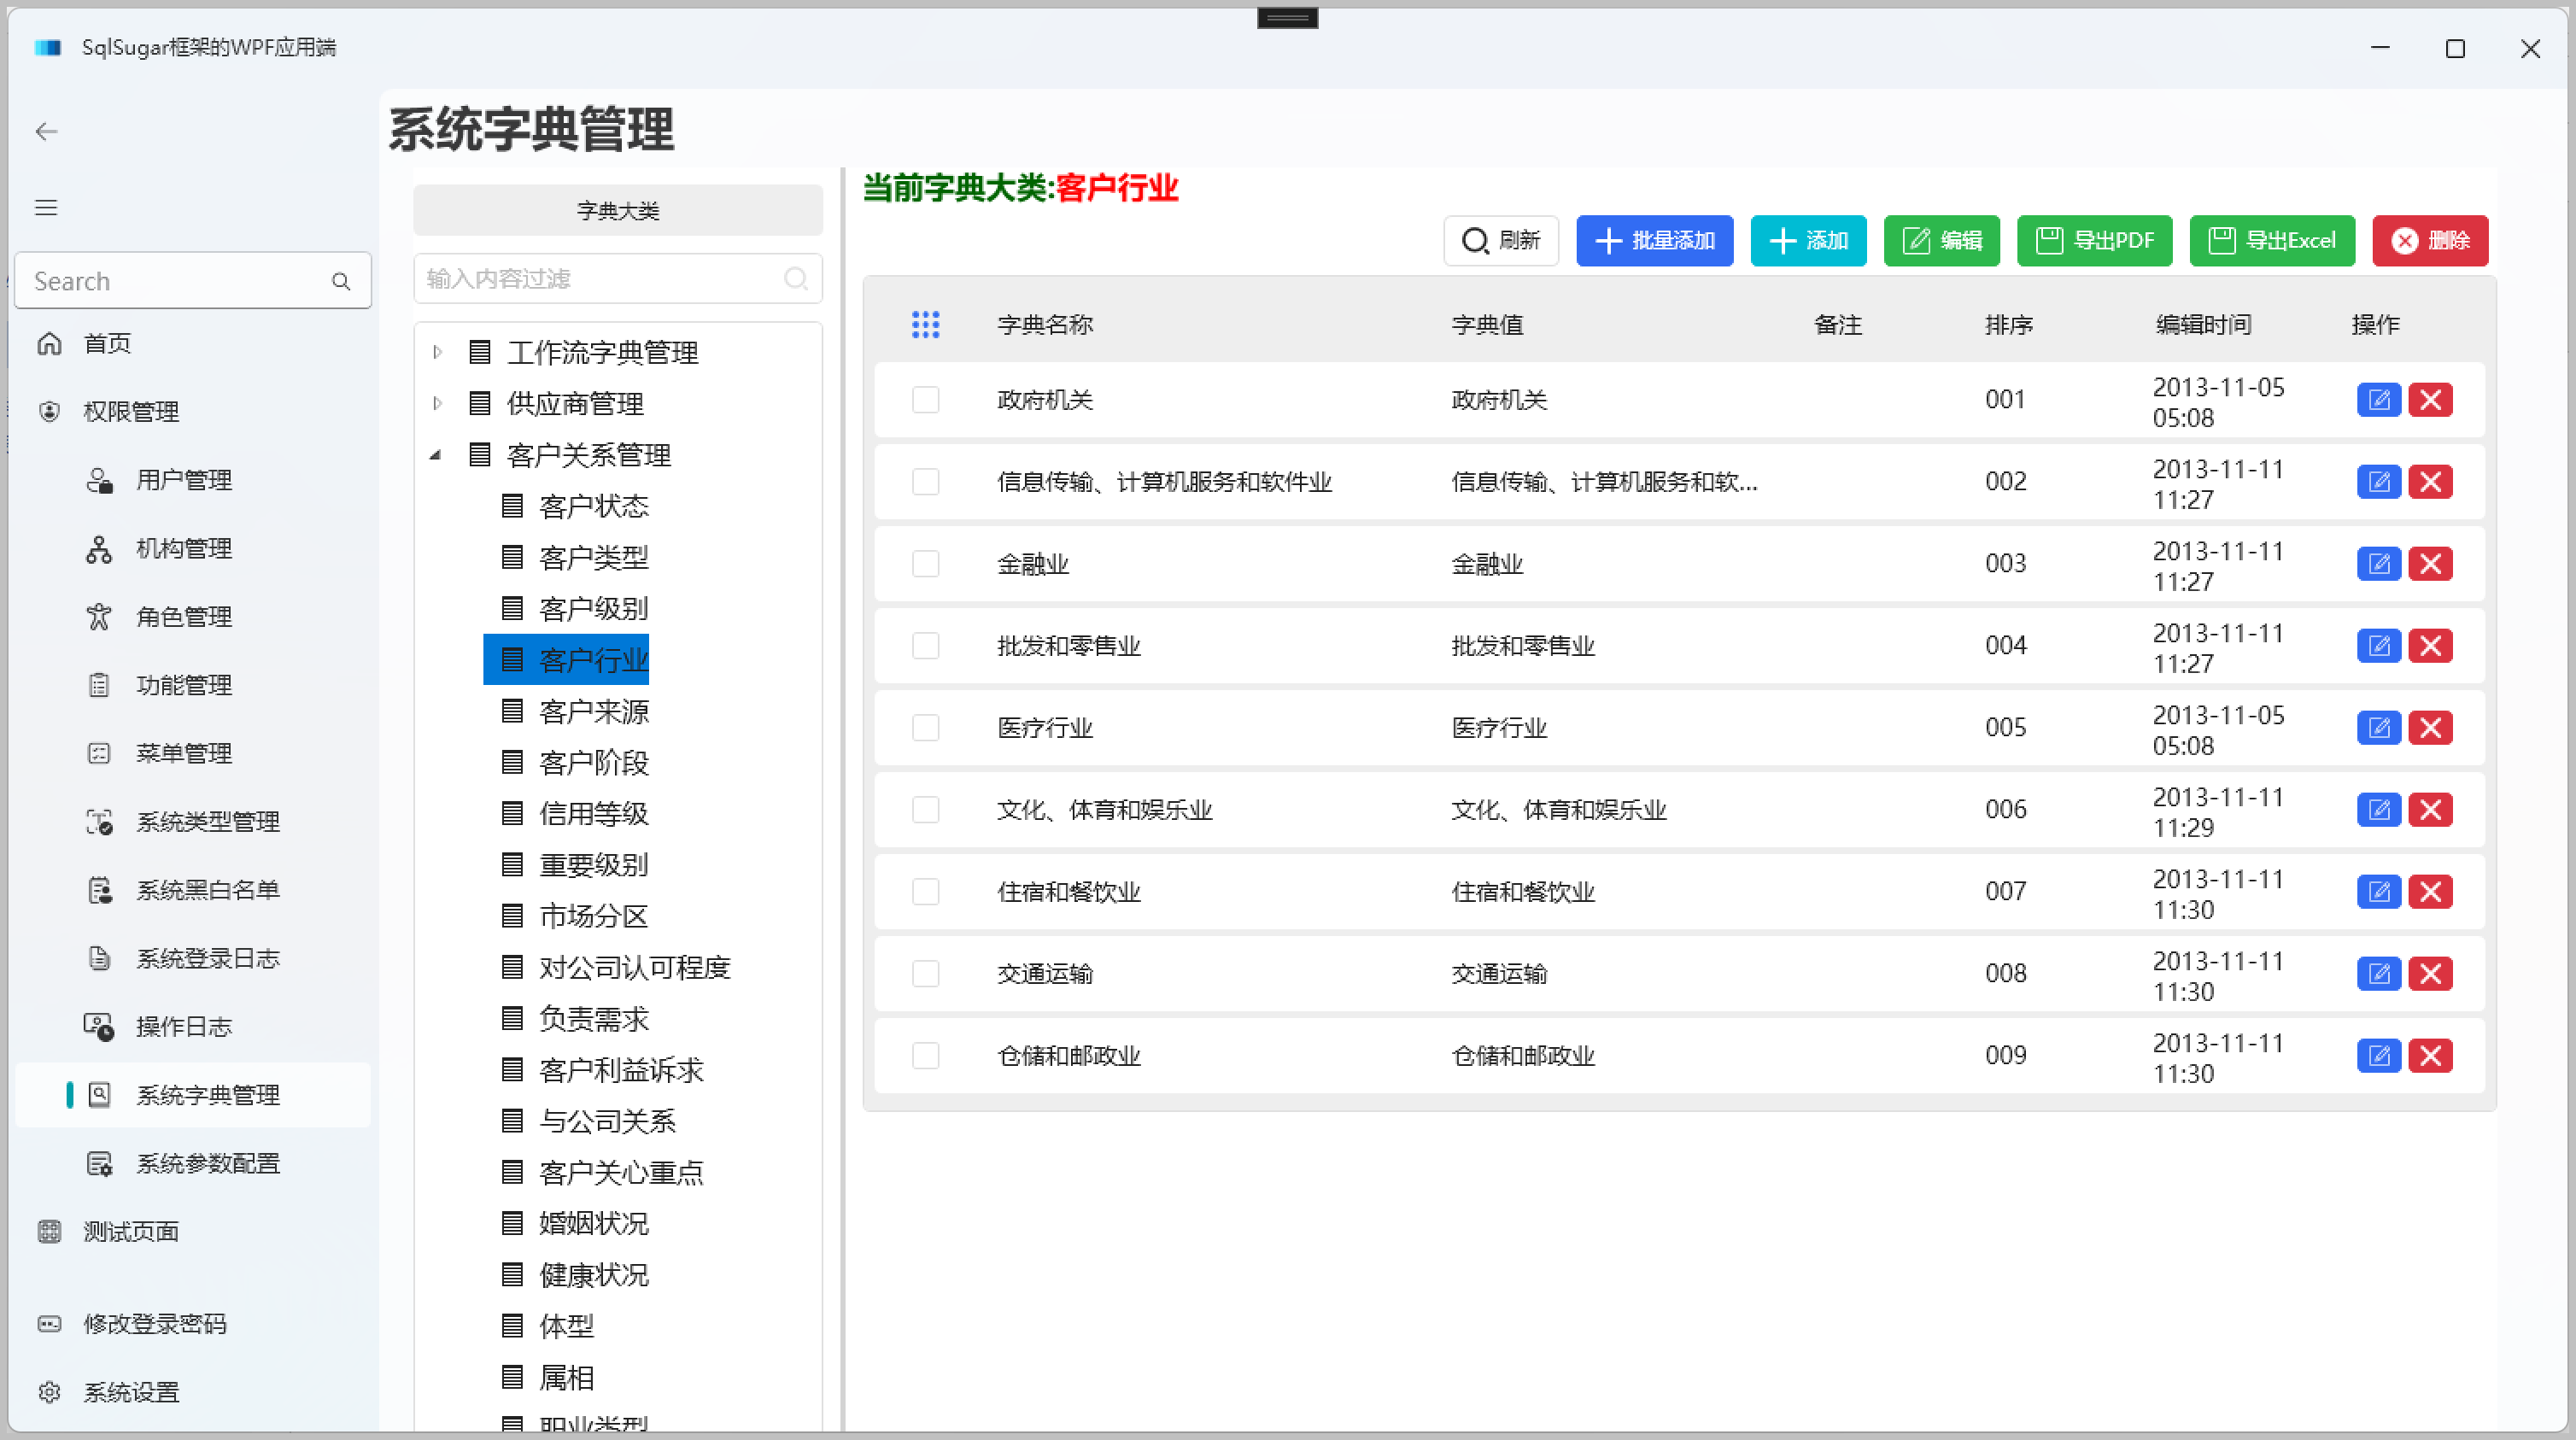Click the 编辑 toolbar button
The height and width of the screenshot is (1440, 2576).
1941,241
